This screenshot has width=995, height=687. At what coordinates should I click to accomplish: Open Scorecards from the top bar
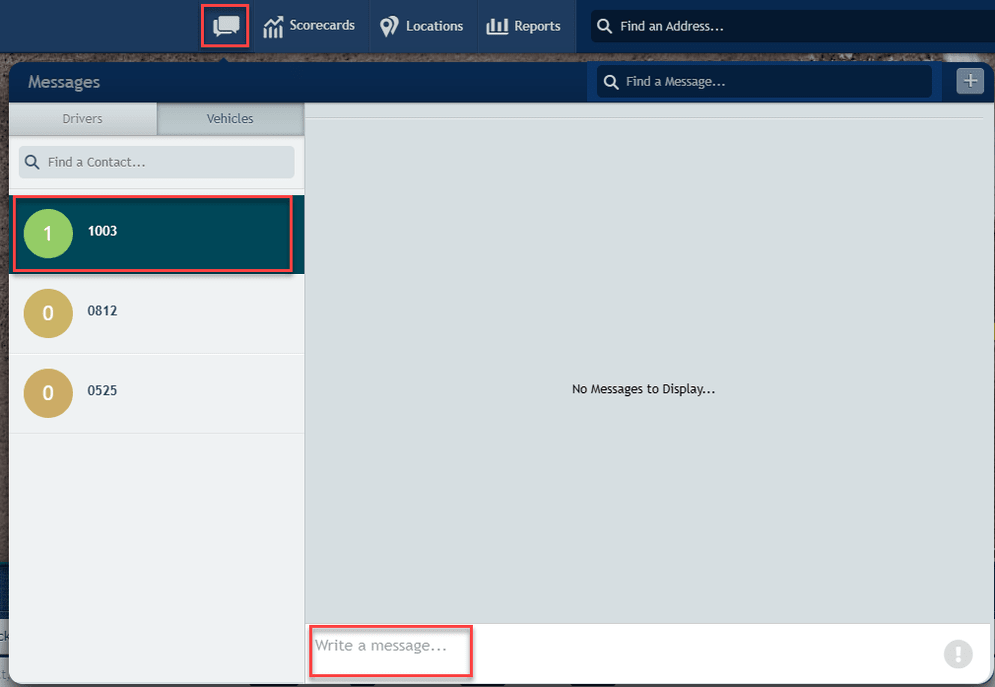[x=309, y=26]
